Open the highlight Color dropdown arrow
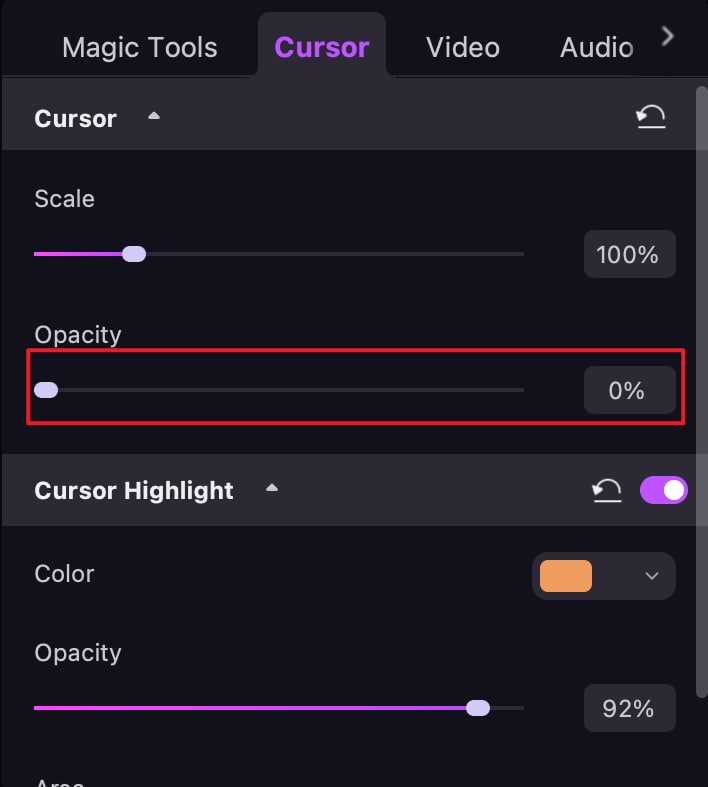708x787 pixels. pos(652,576)
